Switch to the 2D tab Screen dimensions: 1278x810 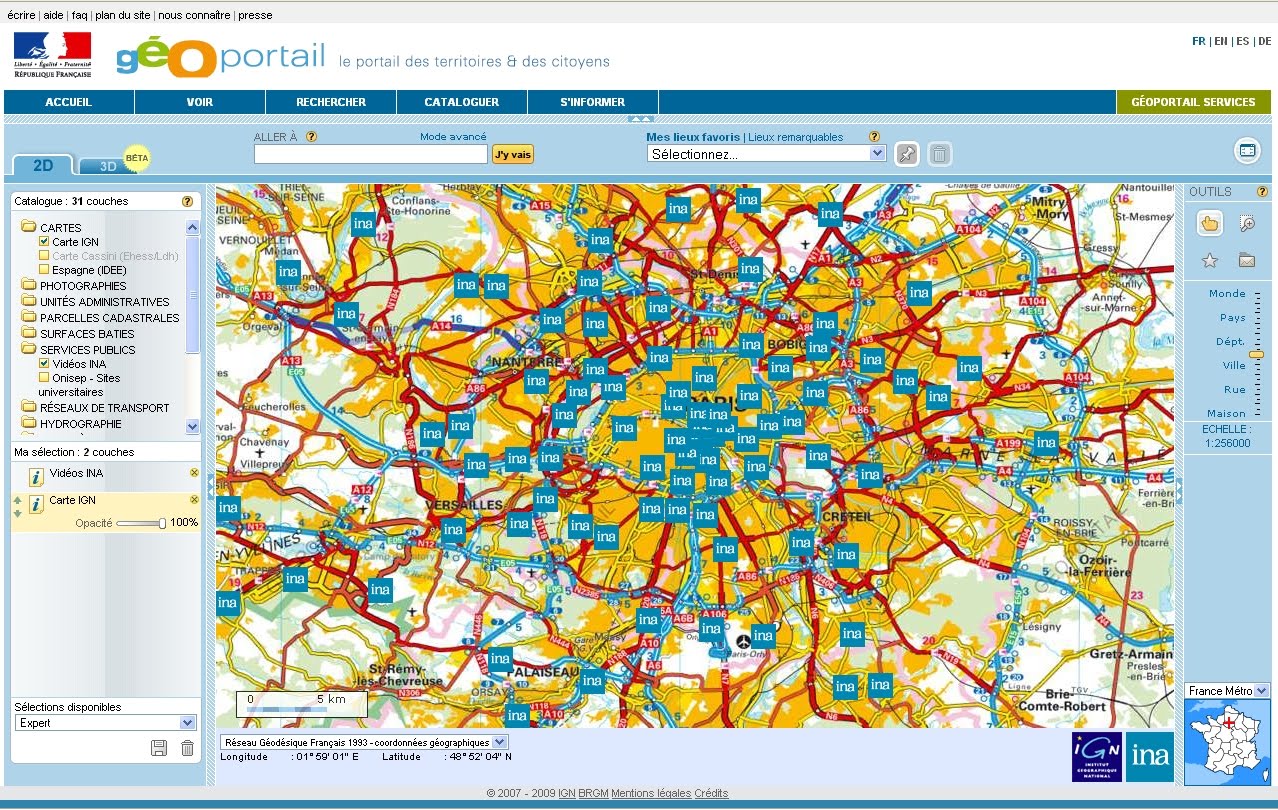43,166
